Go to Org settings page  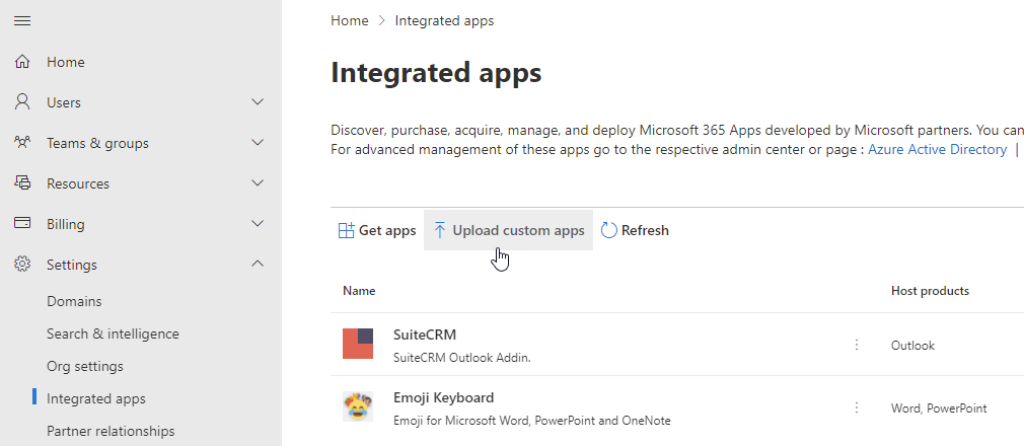85,366
